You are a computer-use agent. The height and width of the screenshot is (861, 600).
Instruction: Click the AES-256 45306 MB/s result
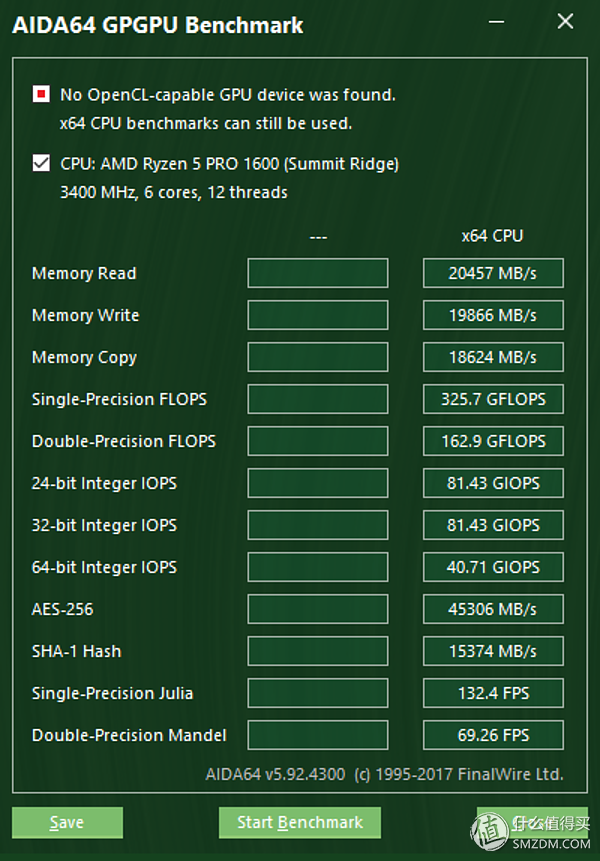(x=493, y=609)
